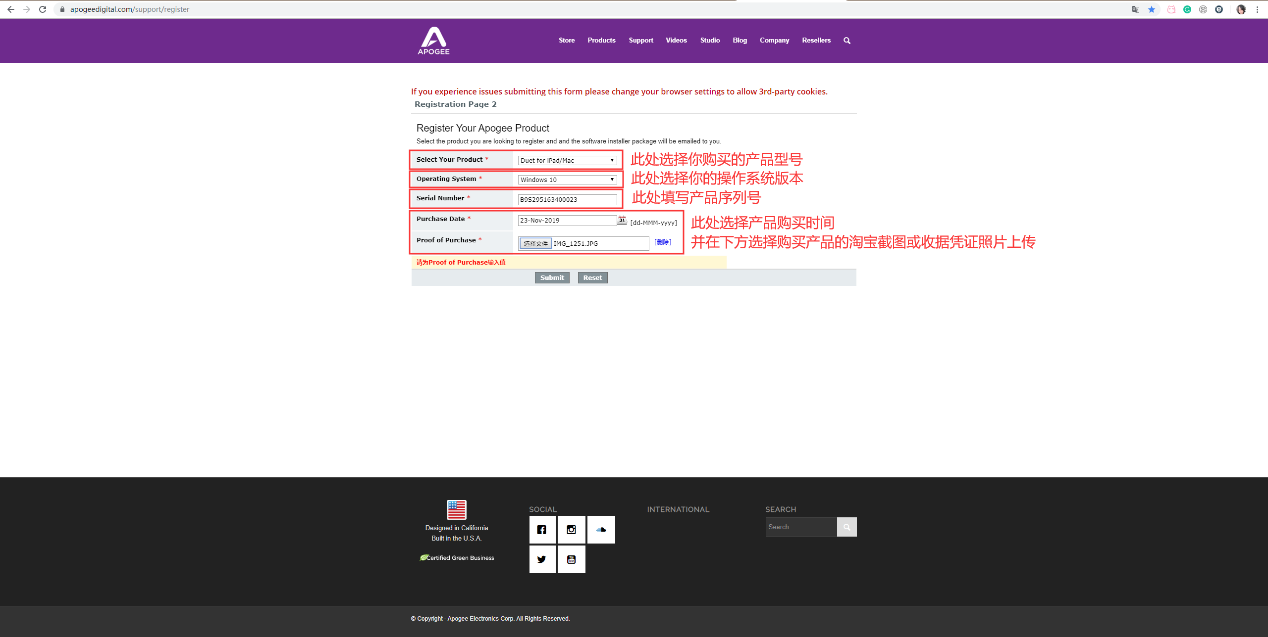Open the Operating System dropdown

[x=568, y=179]
